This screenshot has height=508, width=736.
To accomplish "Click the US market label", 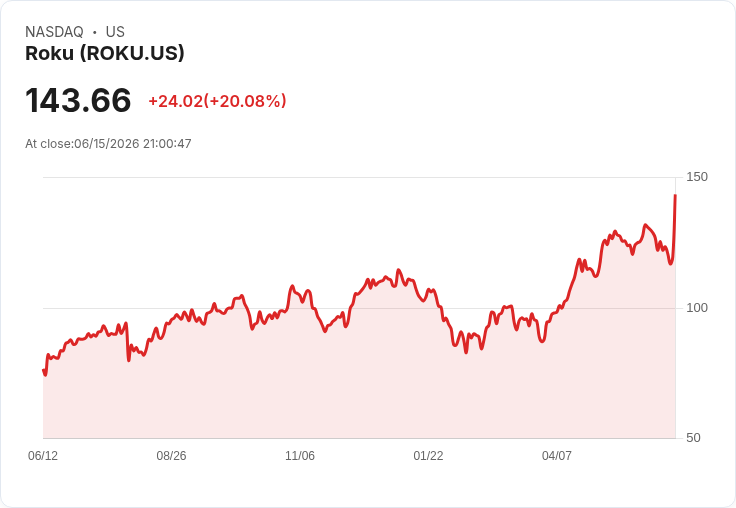I will click(115, 31).
